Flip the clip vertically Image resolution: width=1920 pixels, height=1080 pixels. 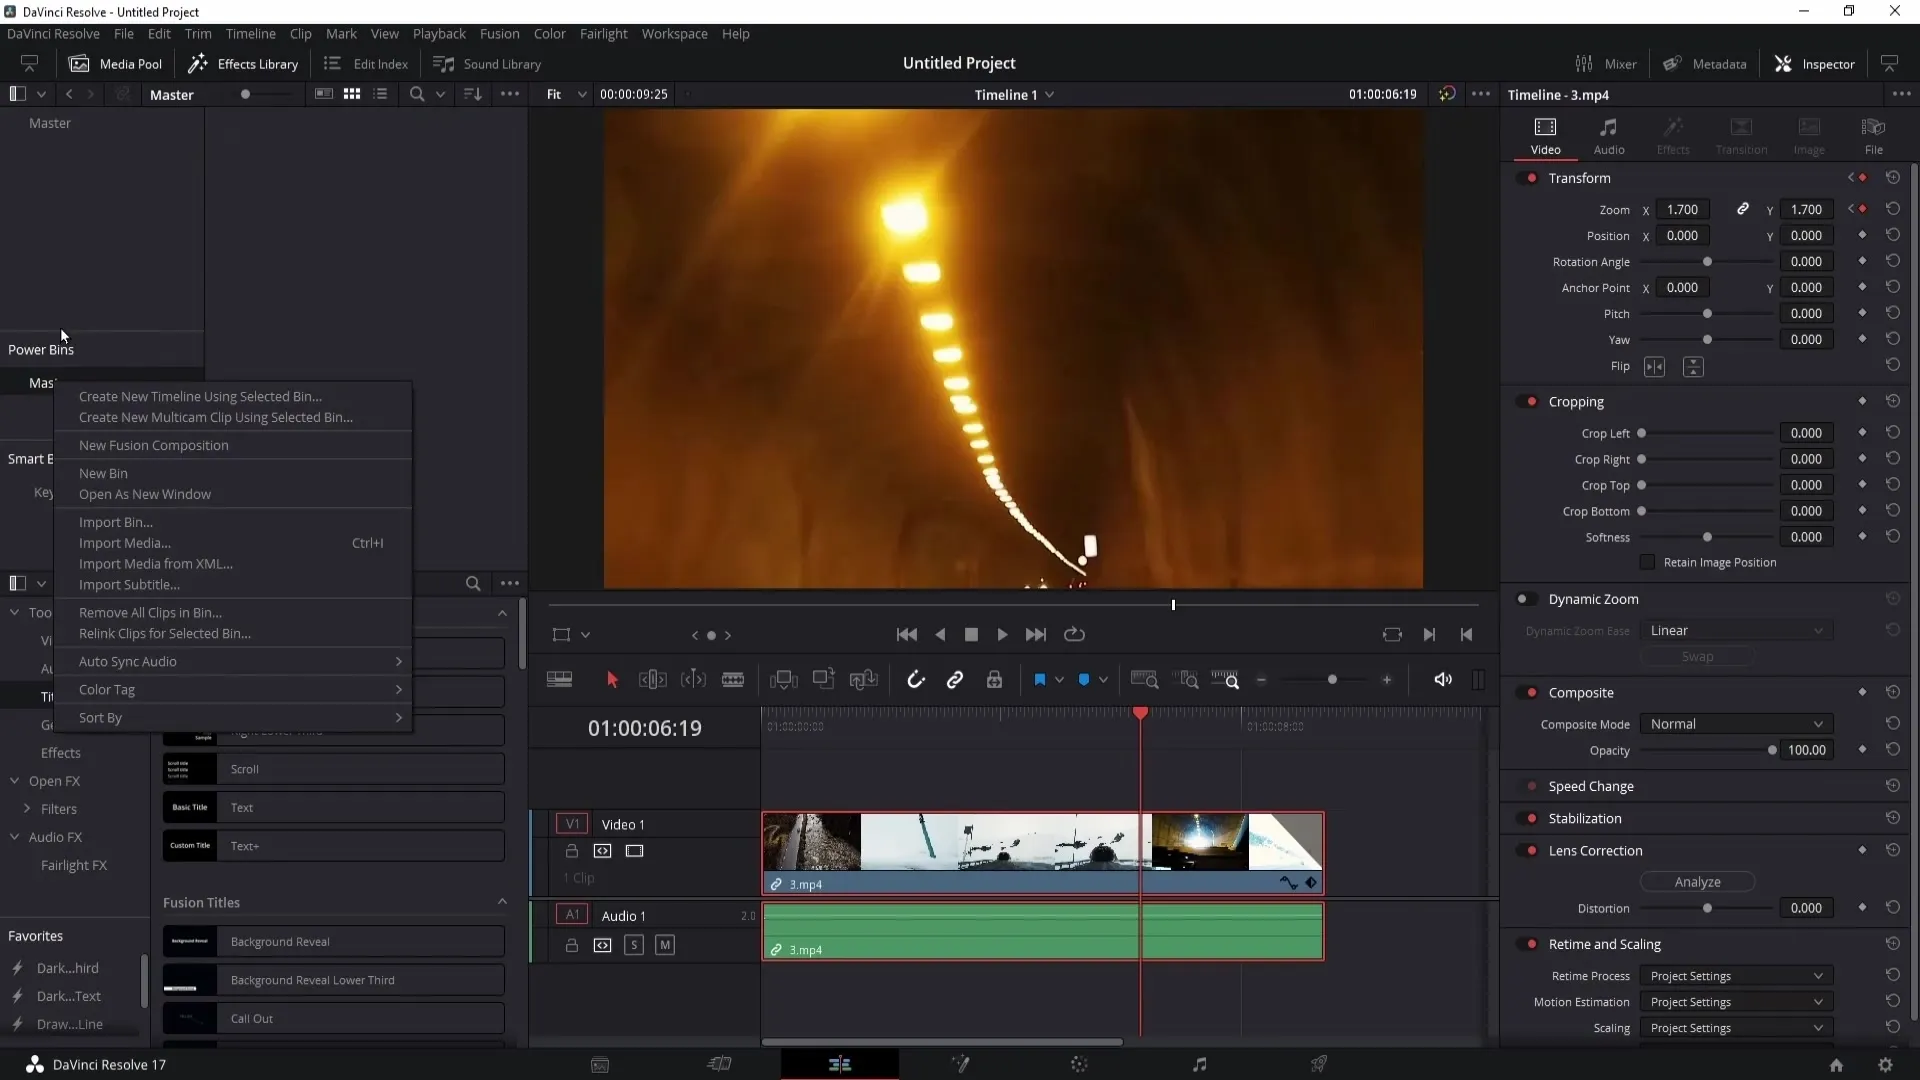pyautogui.click(x=1693, y=367)
